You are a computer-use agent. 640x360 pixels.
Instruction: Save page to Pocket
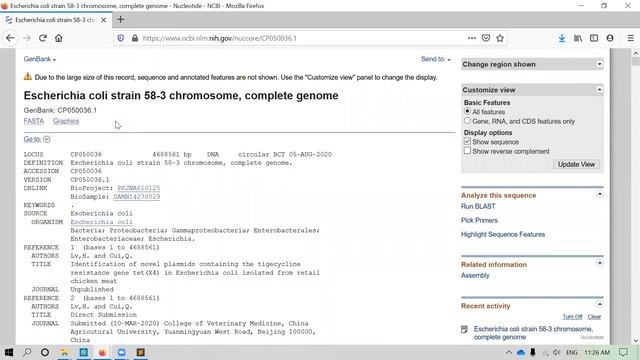(x=486, y=38)
